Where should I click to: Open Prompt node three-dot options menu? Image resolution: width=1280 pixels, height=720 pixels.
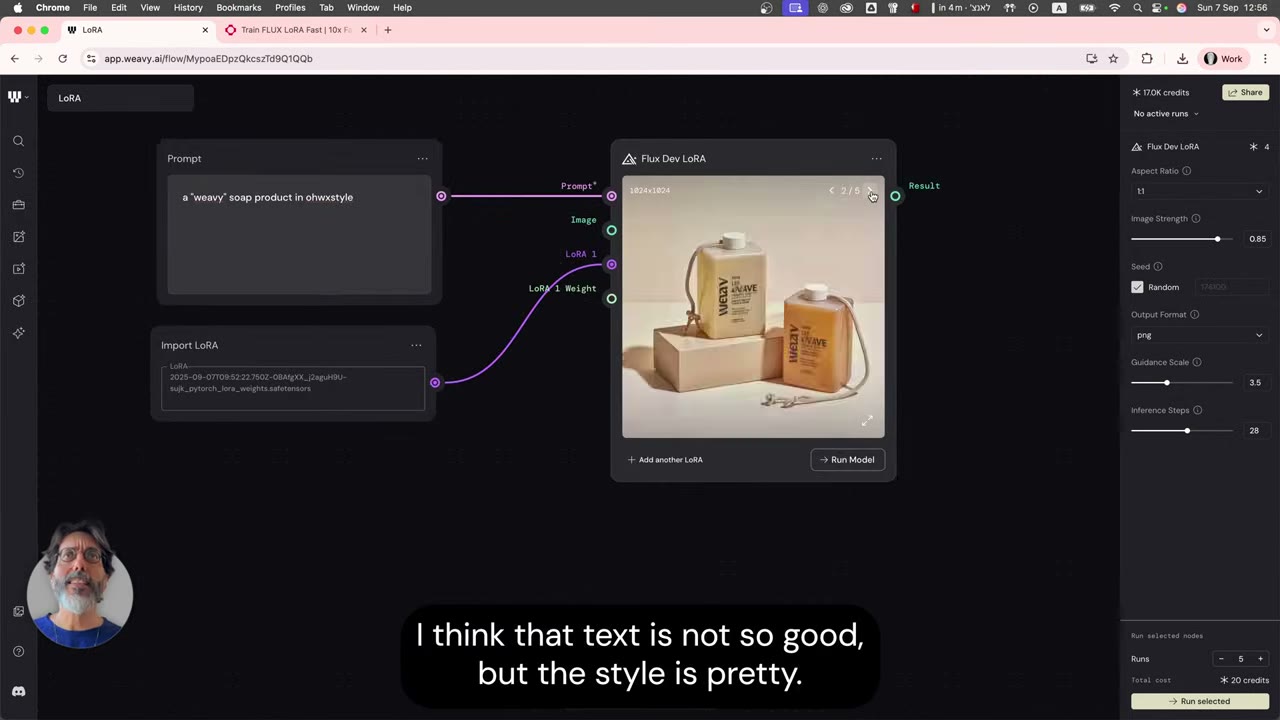[x=422, y=158]
